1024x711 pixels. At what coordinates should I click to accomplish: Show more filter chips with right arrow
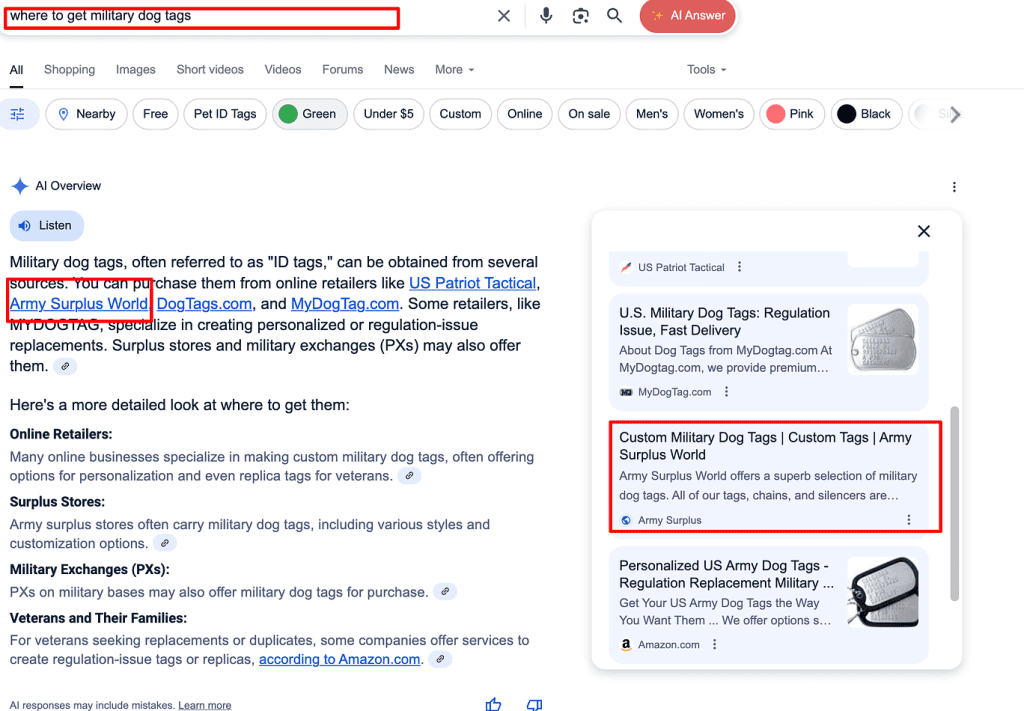pos(955,114)
